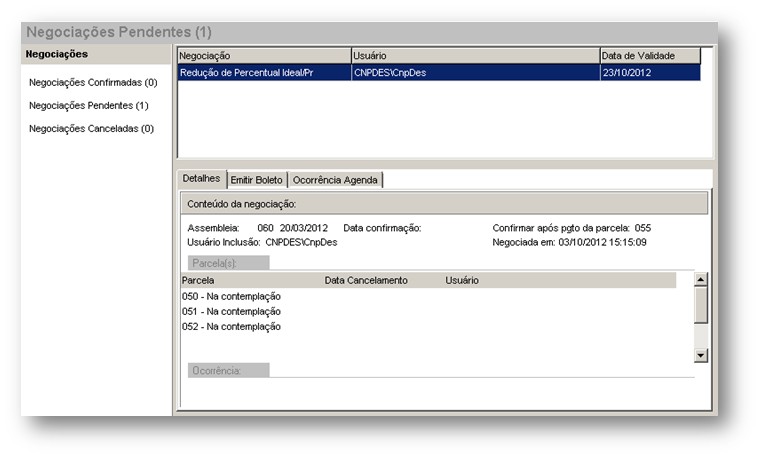Open Negociações Confirmadas (0) list

(x=93, y=82)
